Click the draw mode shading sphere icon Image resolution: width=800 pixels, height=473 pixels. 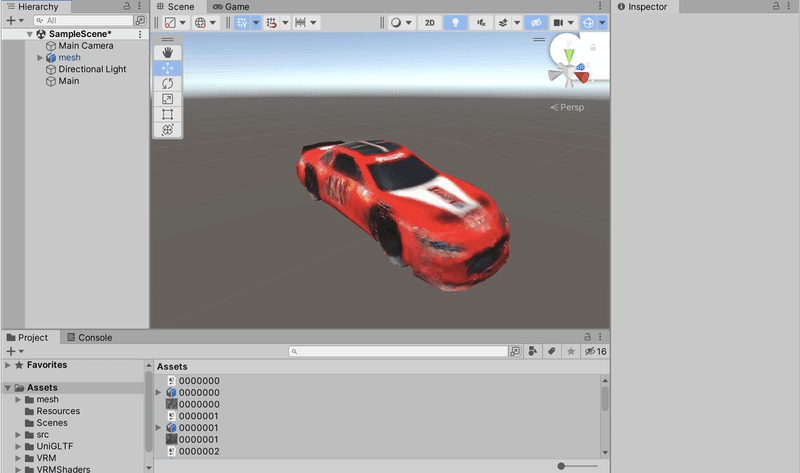click(395, 22)
